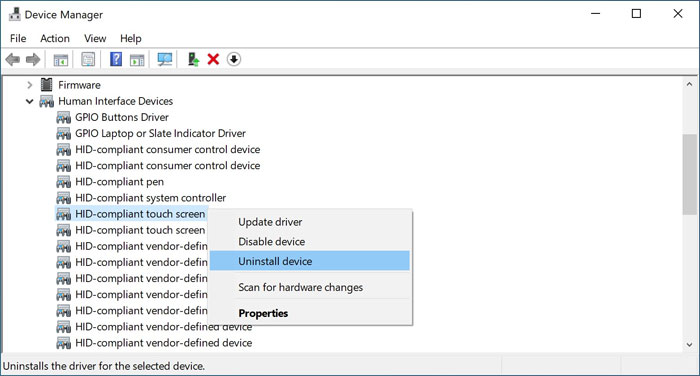700x376 pixels.
Task: Click the red X Uninstall device icon
Action: click(213, 59)
